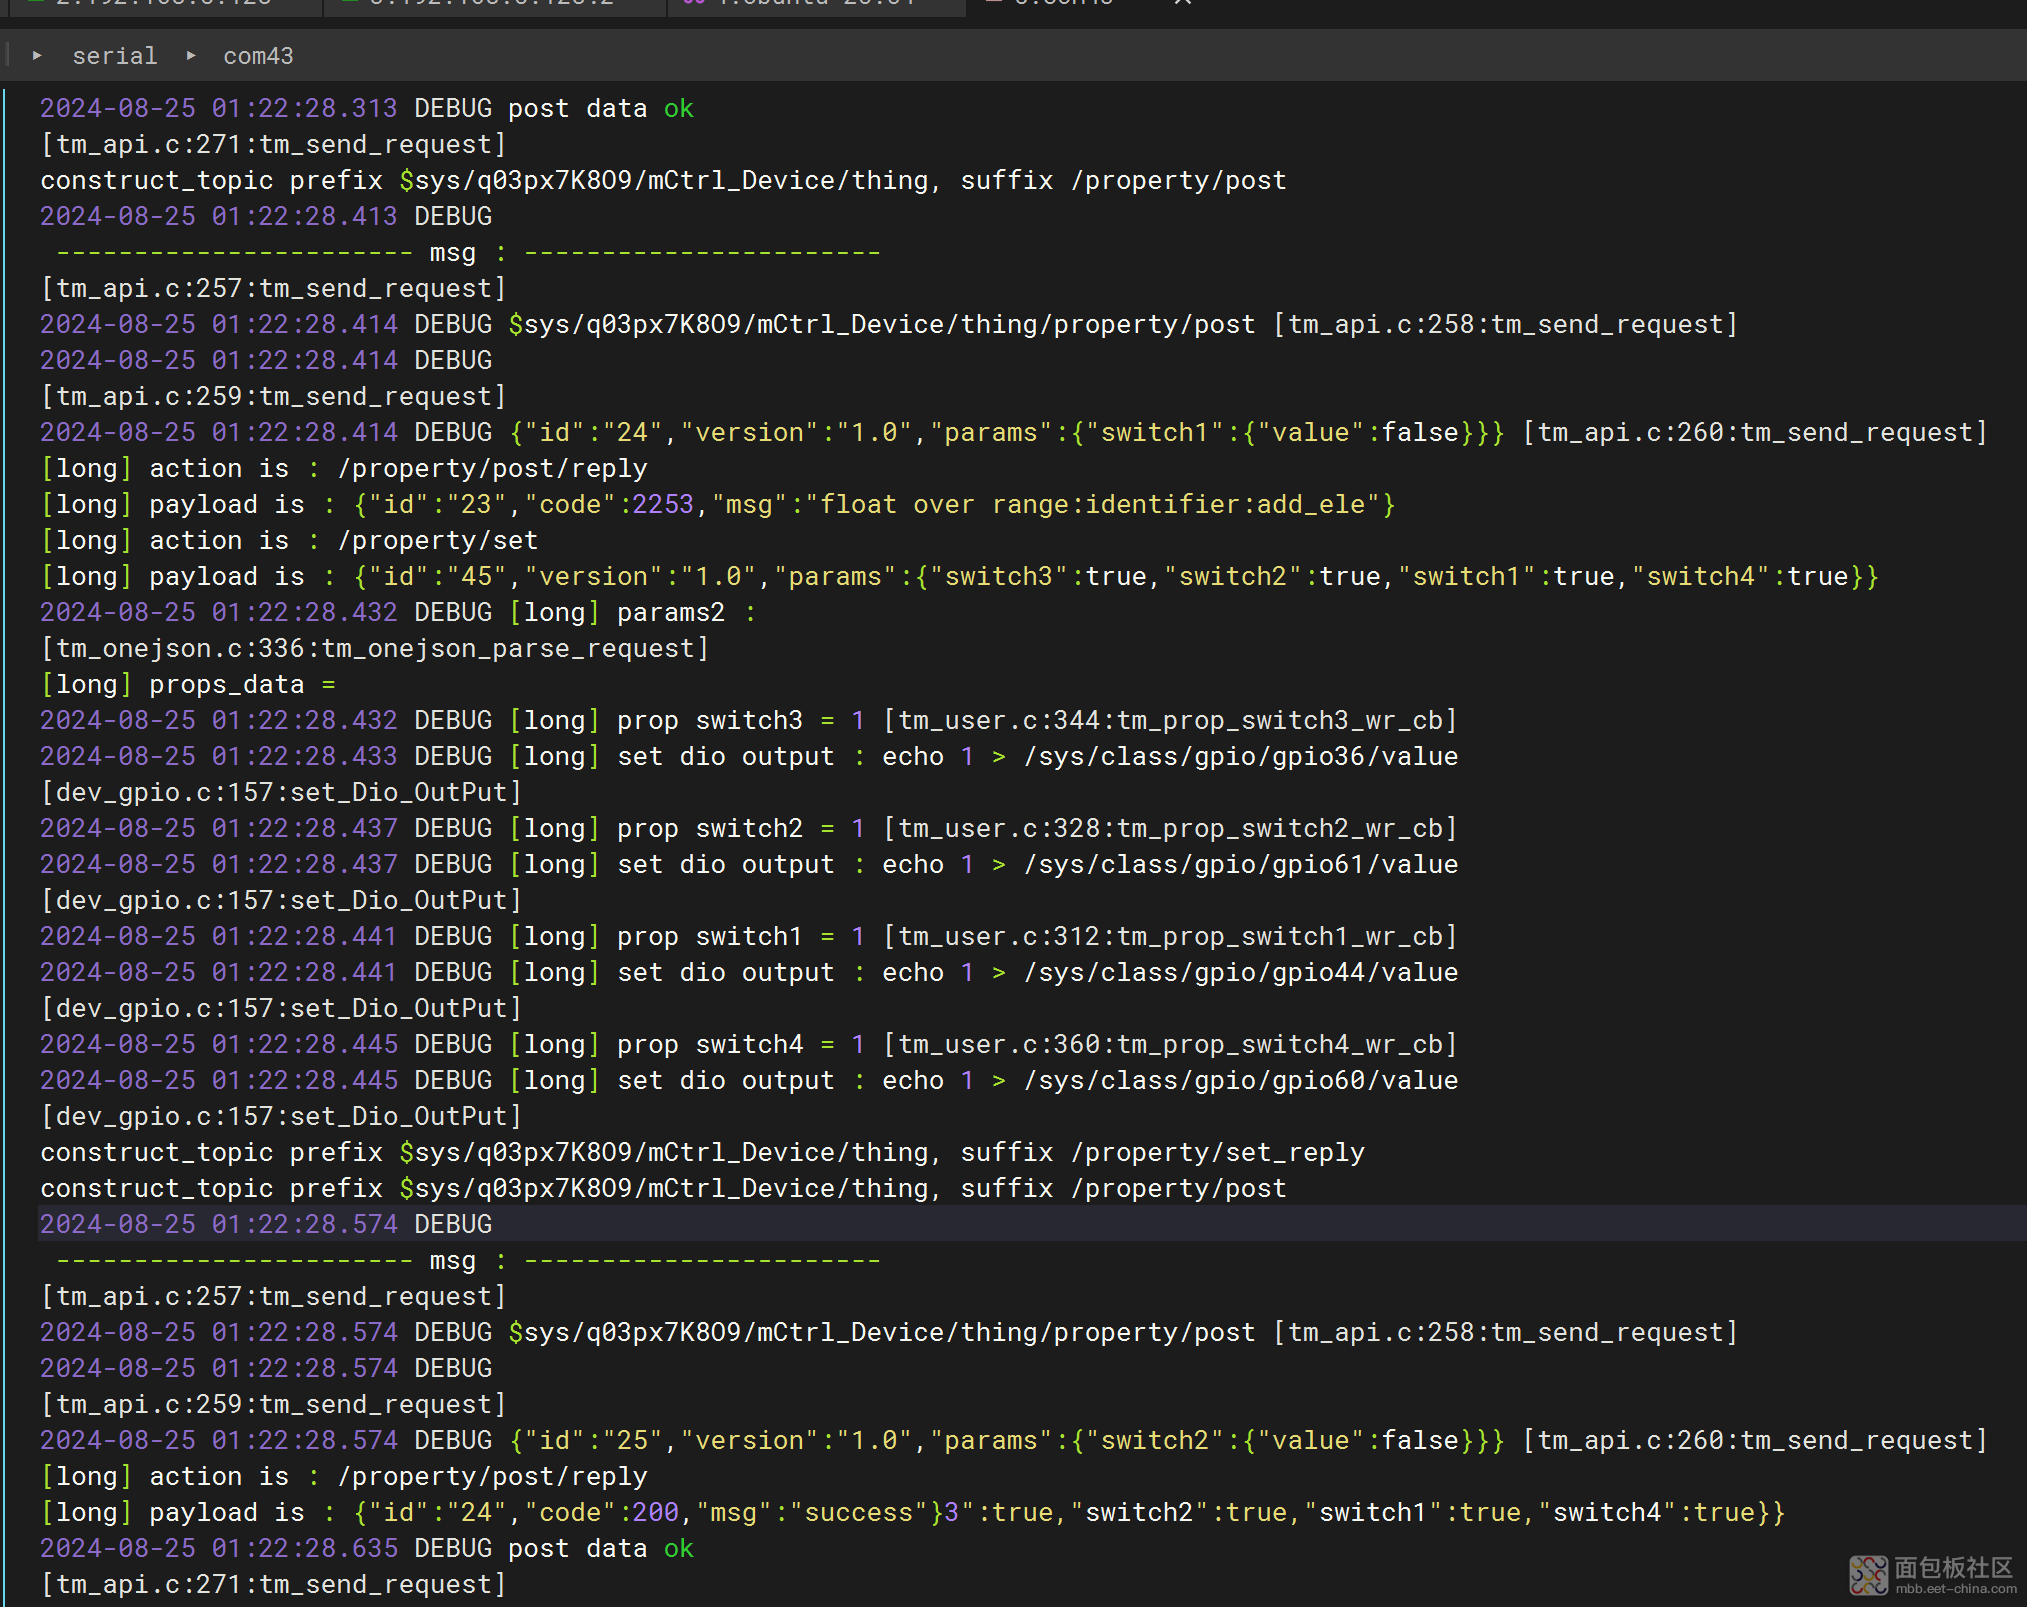Screen dimensions: 2027x1607
Task: Select the 'prop switch1 = 1' log line
Action: (749, 936)
